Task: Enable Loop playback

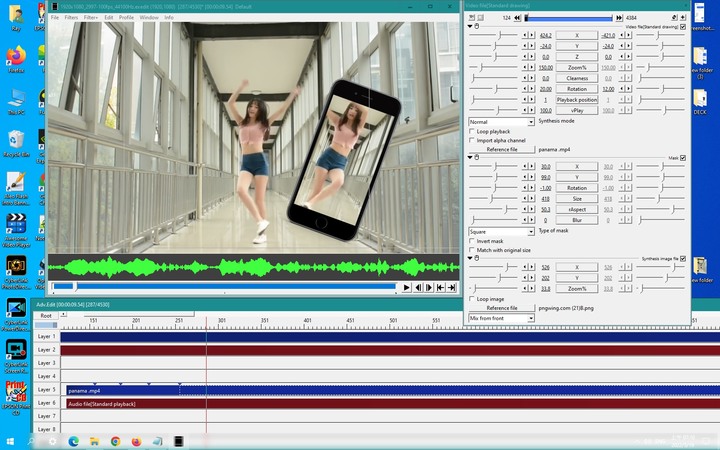Action: pyautogui.click(x=472, y=131)
